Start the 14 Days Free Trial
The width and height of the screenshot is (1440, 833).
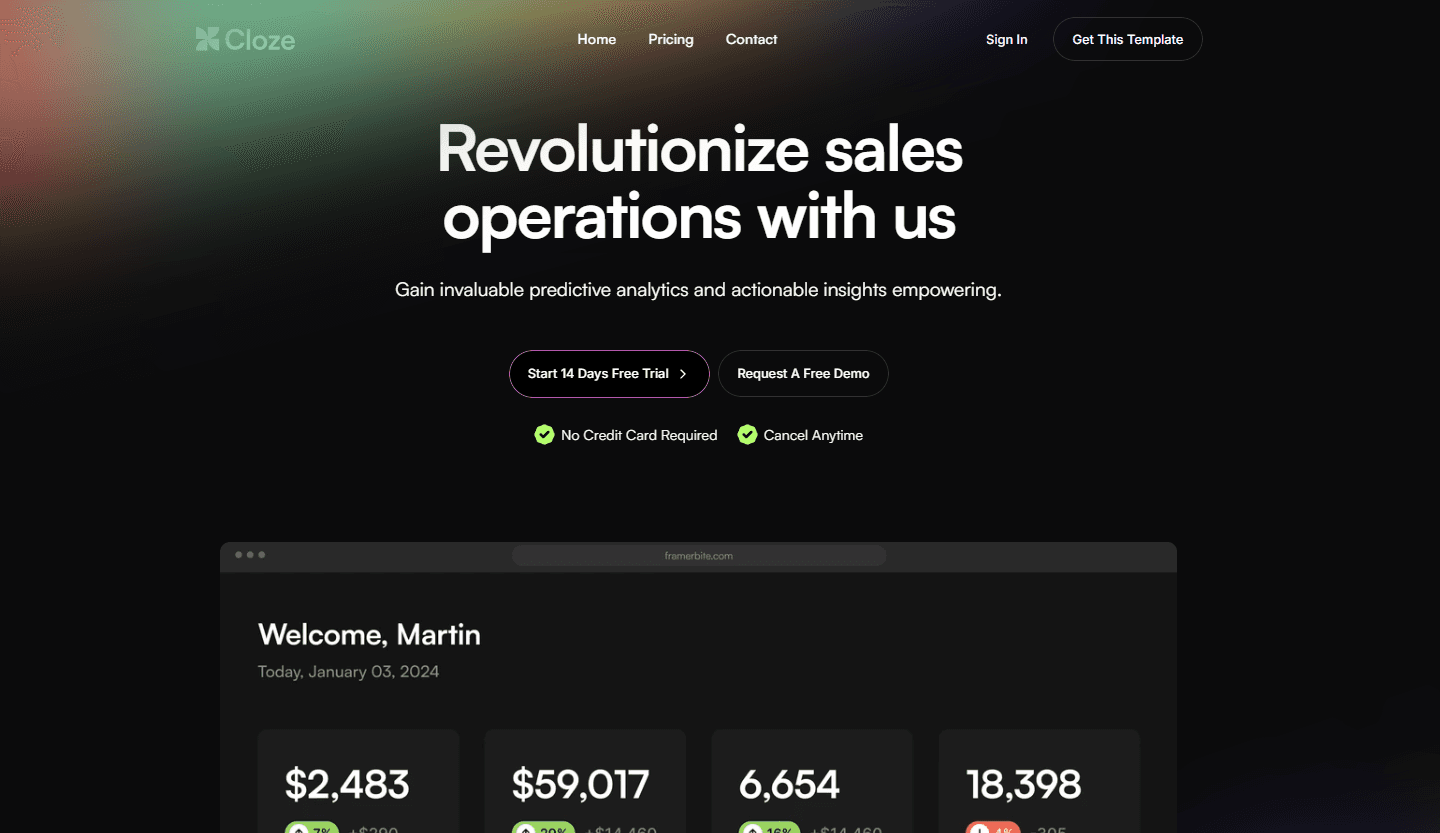(609, 374)
